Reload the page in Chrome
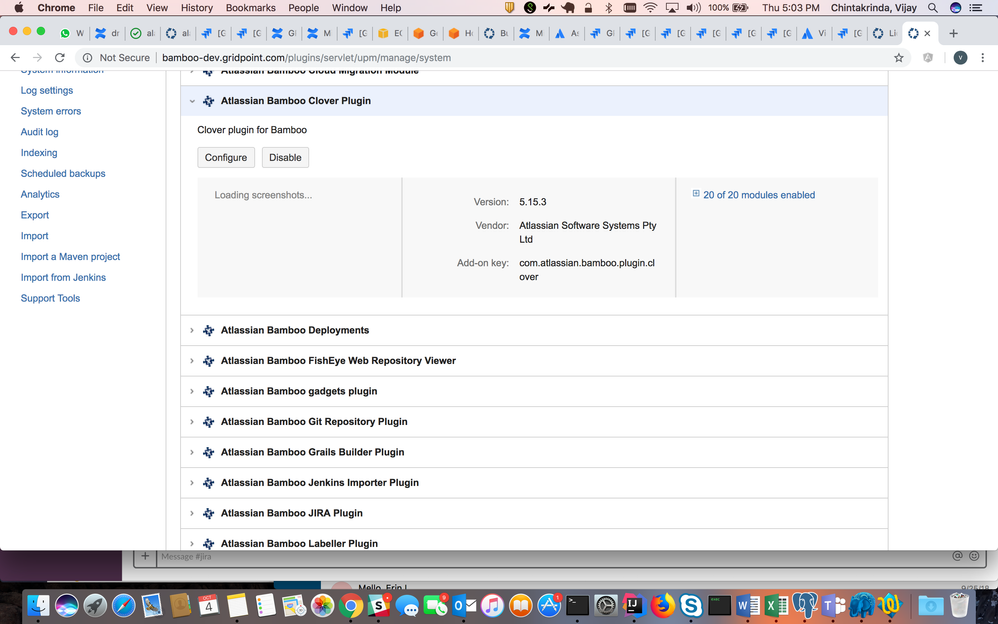Image resolution: width=998 pixels, height=624 pixels. click(x=60, y=57)
